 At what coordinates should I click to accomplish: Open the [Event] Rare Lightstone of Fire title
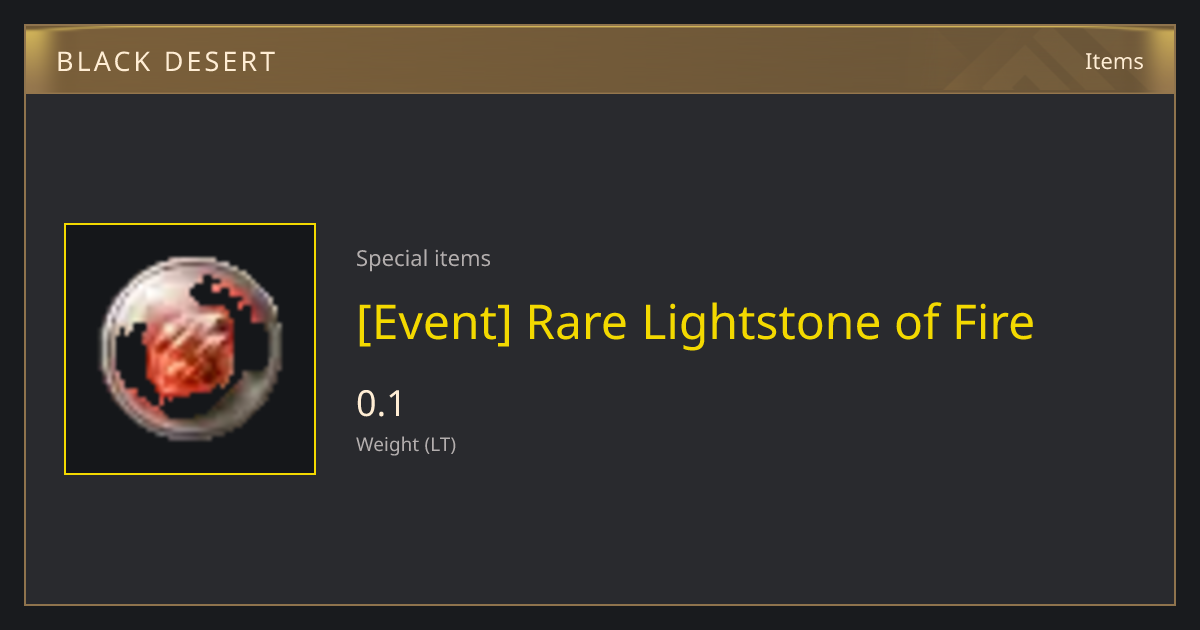(x=695, y=323)
